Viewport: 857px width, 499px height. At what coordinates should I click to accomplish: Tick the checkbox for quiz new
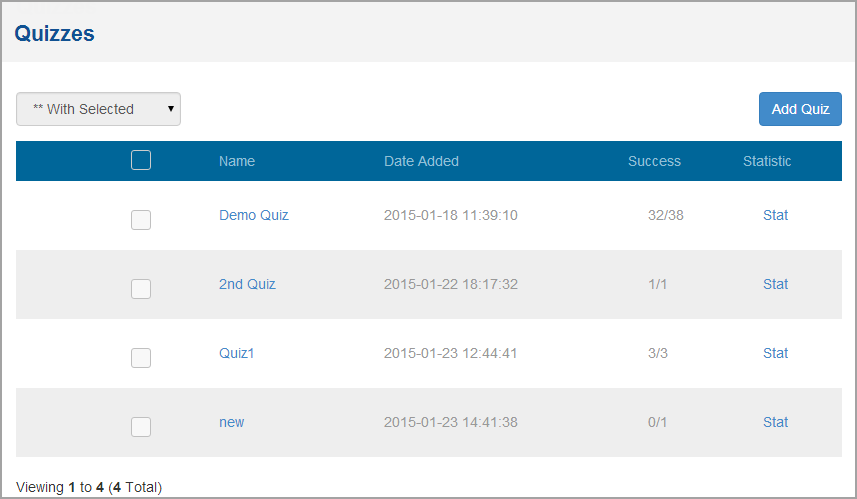click(141, 427)
